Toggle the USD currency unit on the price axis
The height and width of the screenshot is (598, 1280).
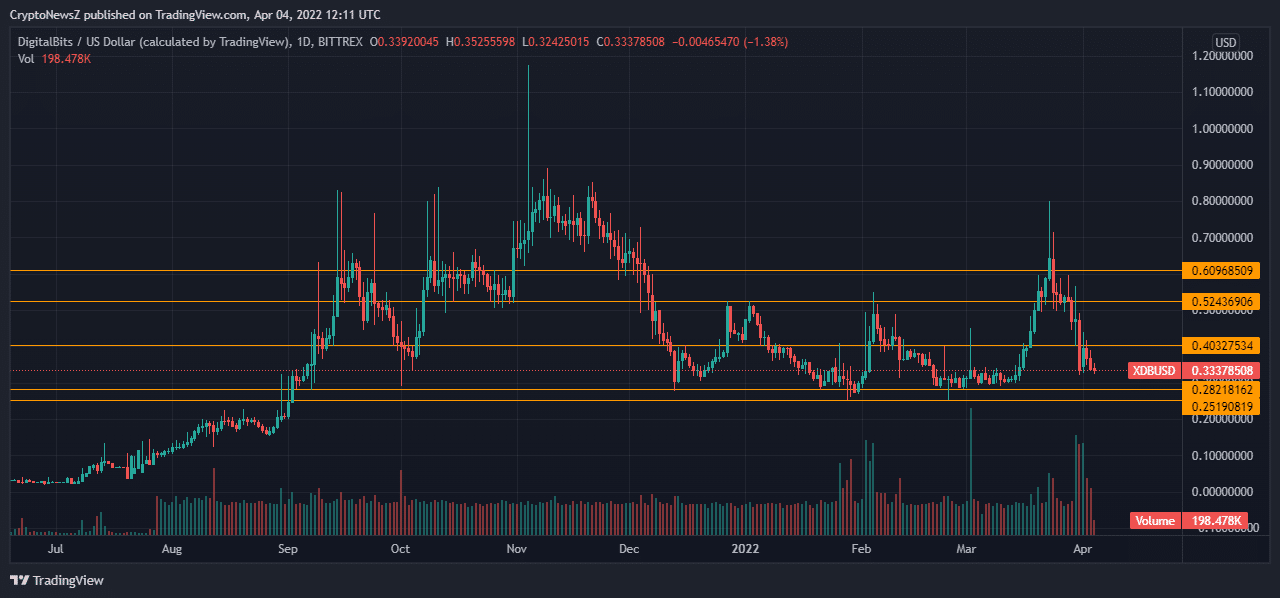click(1224, 43)
